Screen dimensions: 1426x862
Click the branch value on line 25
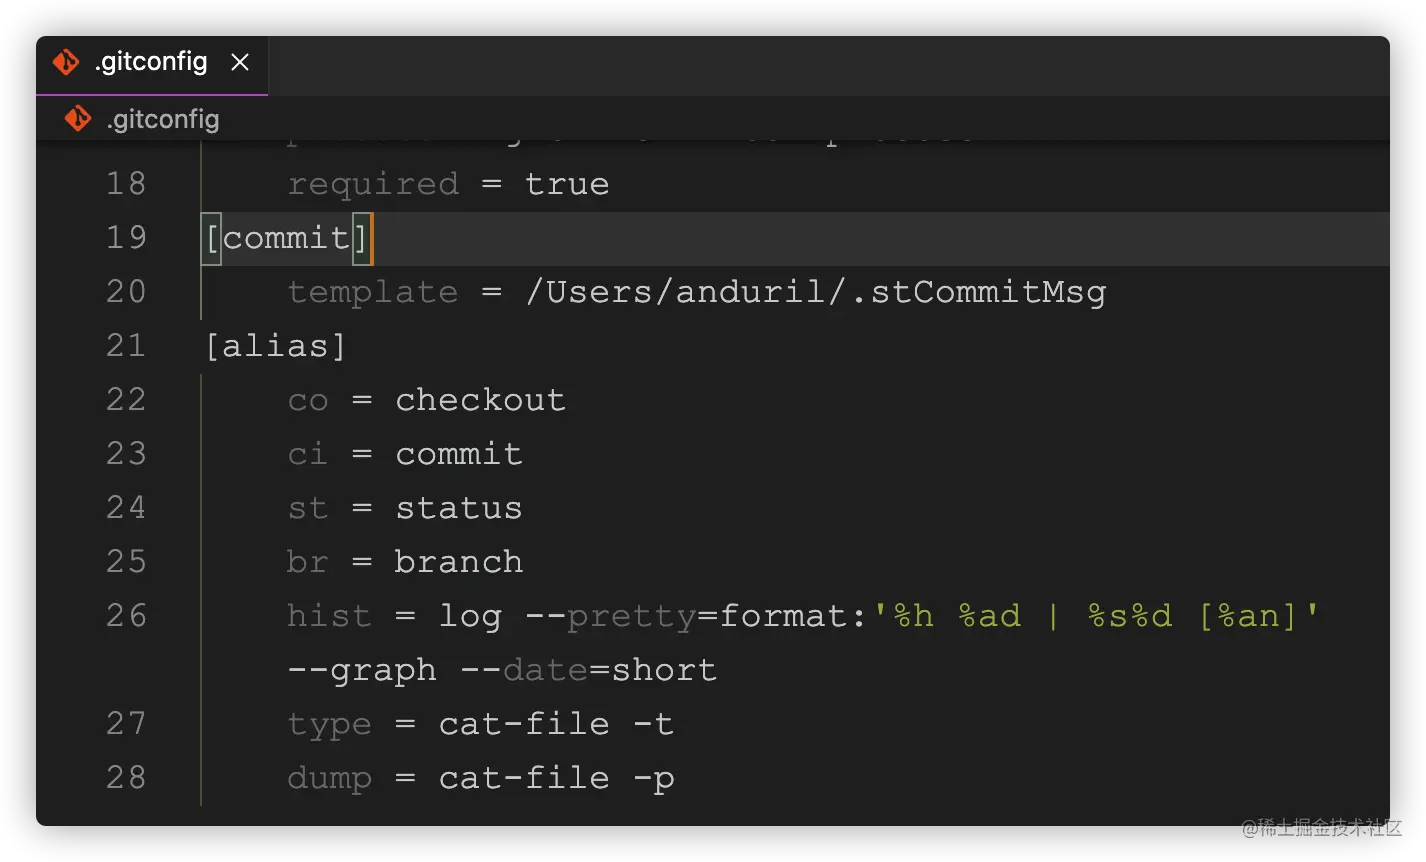[x=458, y=562]
